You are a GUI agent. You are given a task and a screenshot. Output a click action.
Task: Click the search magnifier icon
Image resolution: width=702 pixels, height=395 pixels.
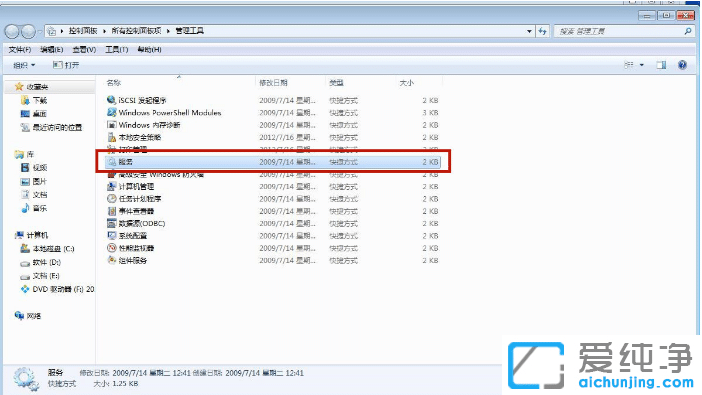click(x=688, y=31)
